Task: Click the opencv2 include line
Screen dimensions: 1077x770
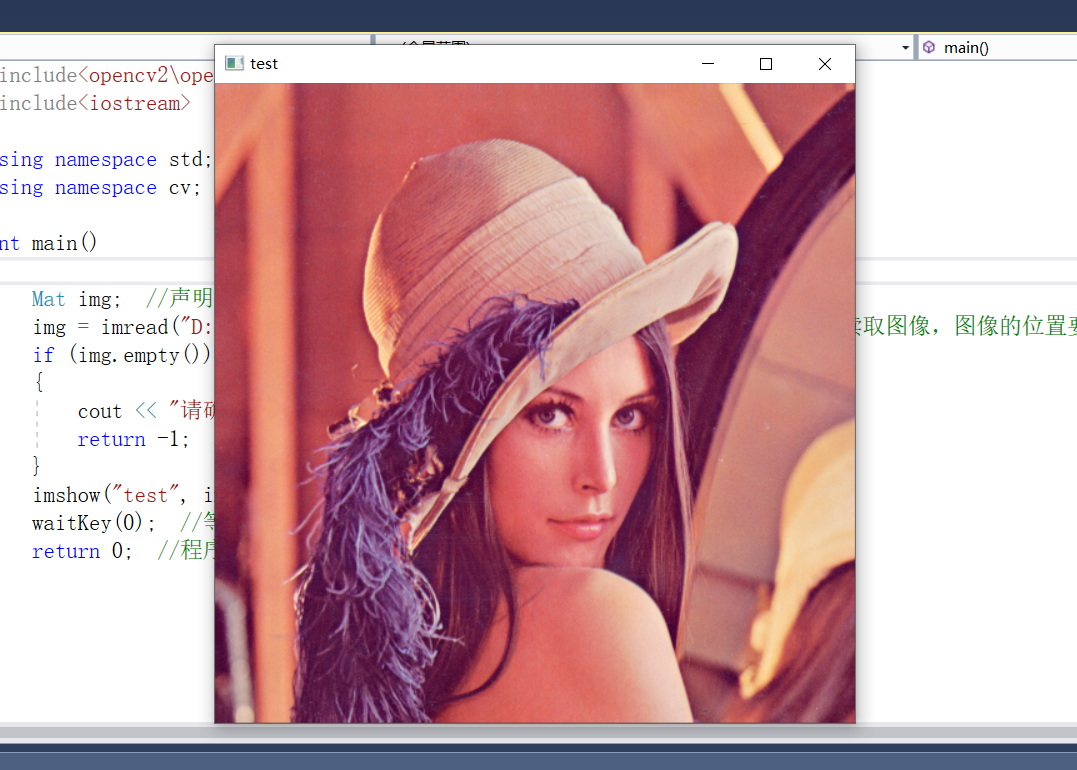Action: 106,75
